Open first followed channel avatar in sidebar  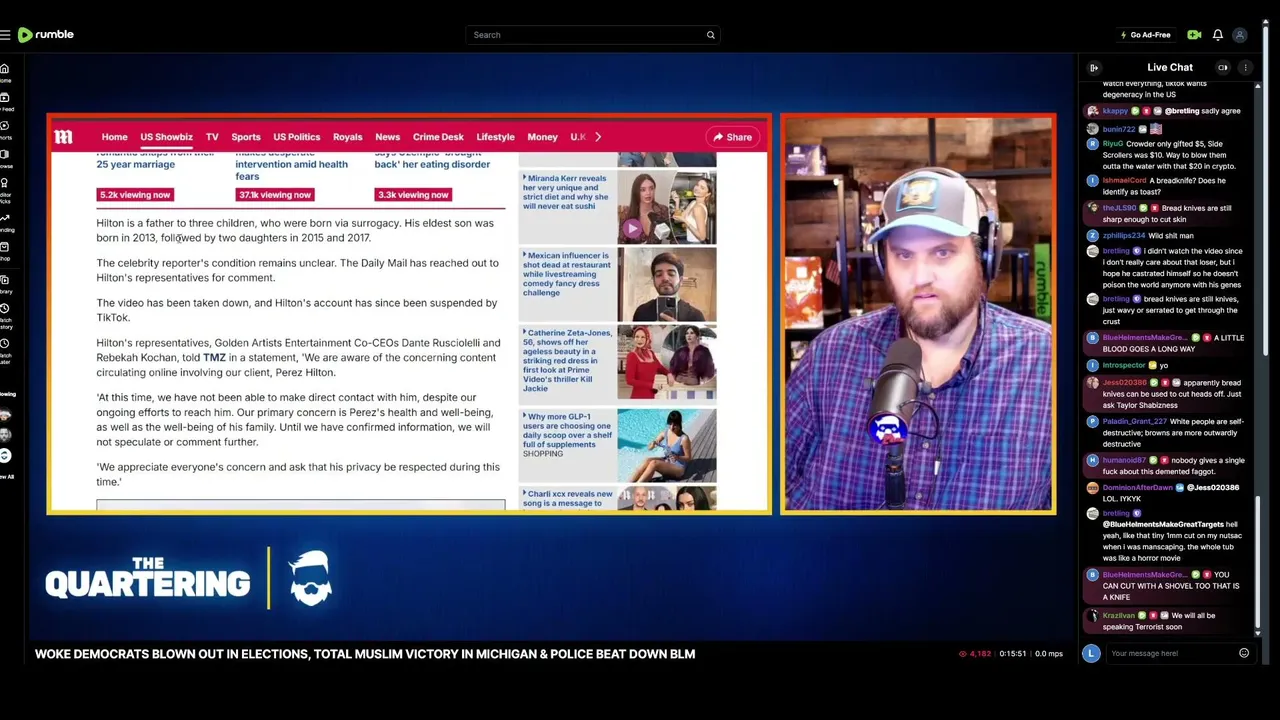pyautogui.click(x=5, y=416)
